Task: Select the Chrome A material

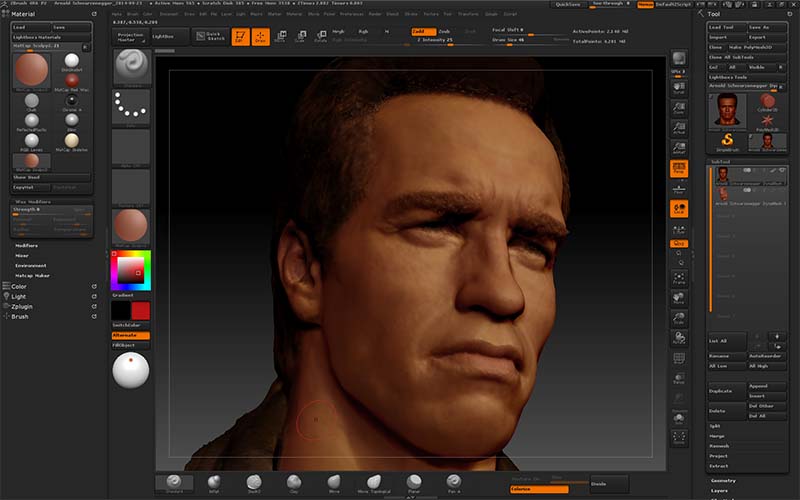Action: 72,103
